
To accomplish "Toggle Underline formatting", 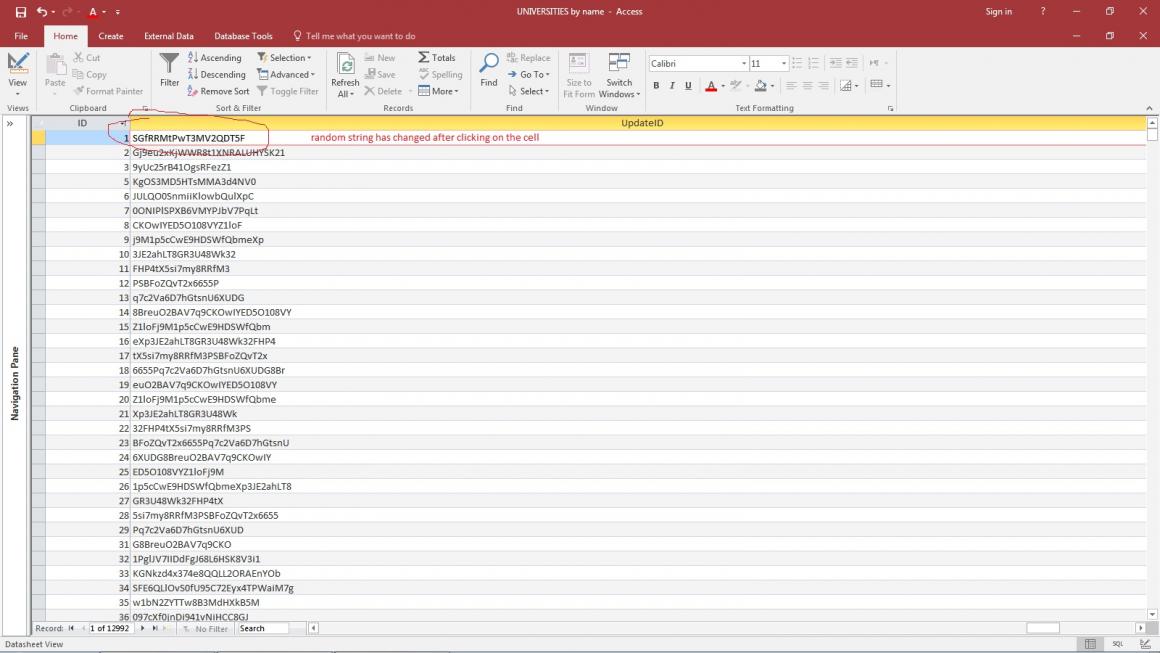I will (x=688, y=86).
